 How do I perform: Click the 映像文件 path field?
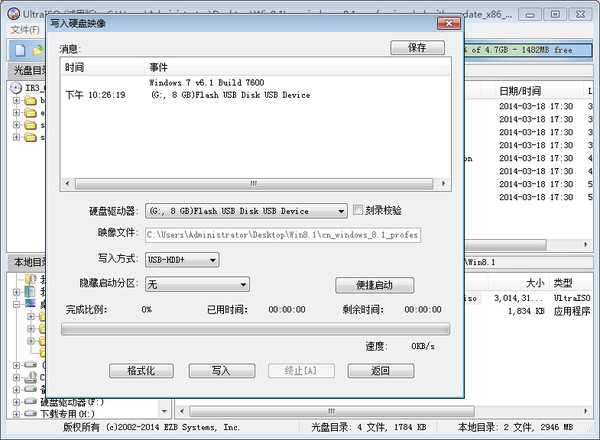(x=283, y=235)
